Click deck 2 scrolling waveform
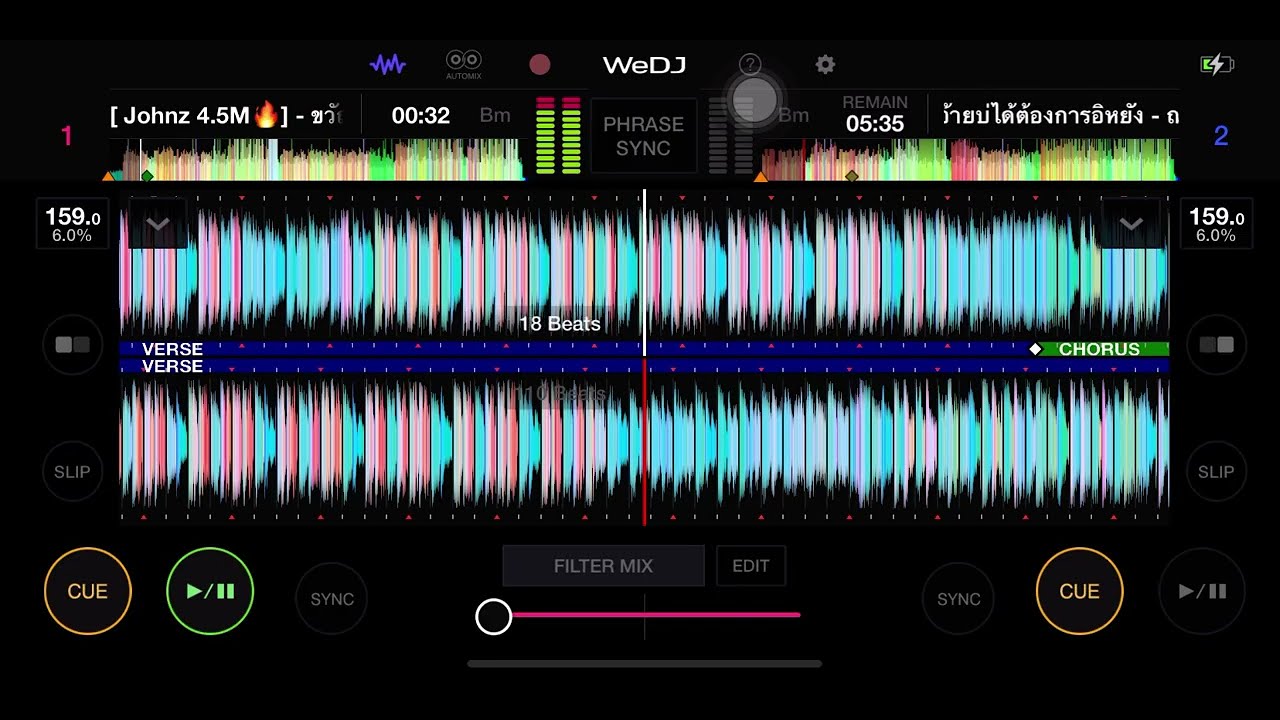This screenshot has height=720, width=1280. (x=644, y=447)
